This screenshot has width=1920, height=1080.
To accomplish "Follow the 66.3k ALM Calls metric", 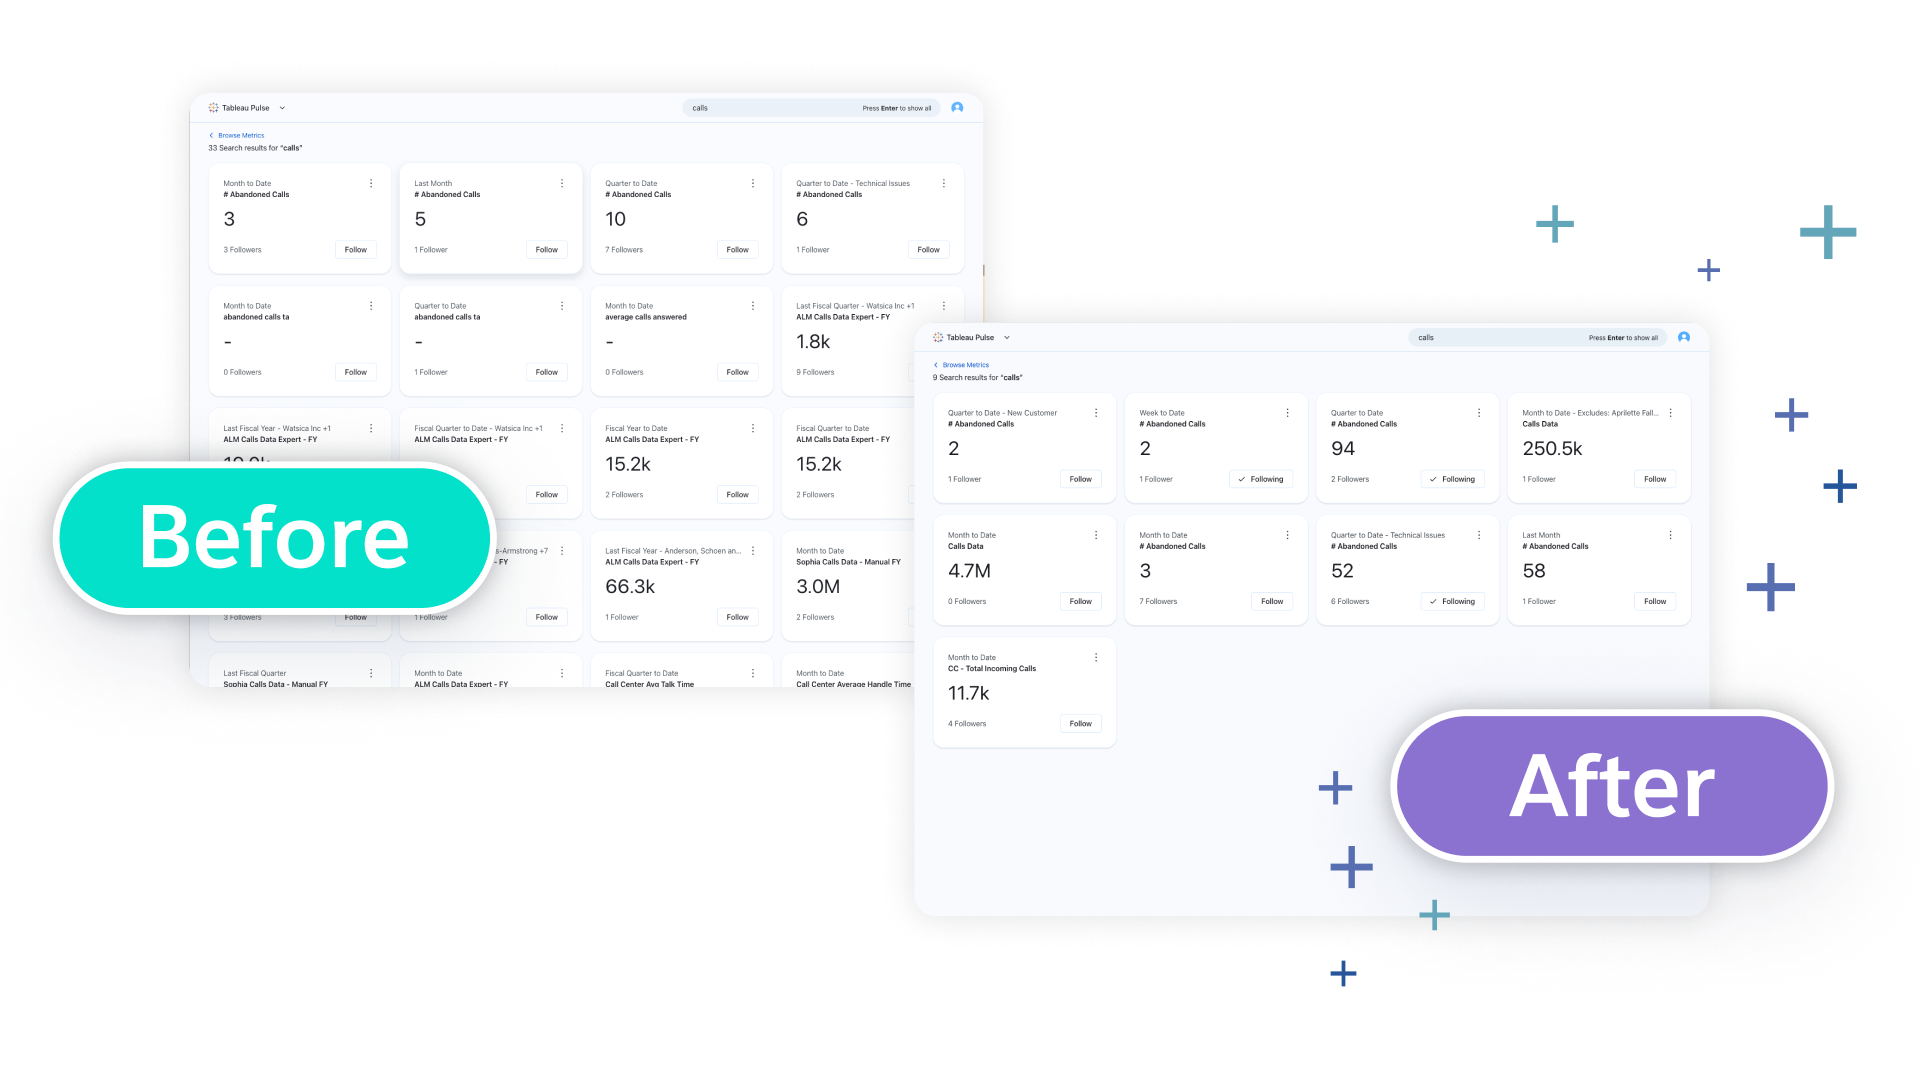I will (x=738, y=617).
